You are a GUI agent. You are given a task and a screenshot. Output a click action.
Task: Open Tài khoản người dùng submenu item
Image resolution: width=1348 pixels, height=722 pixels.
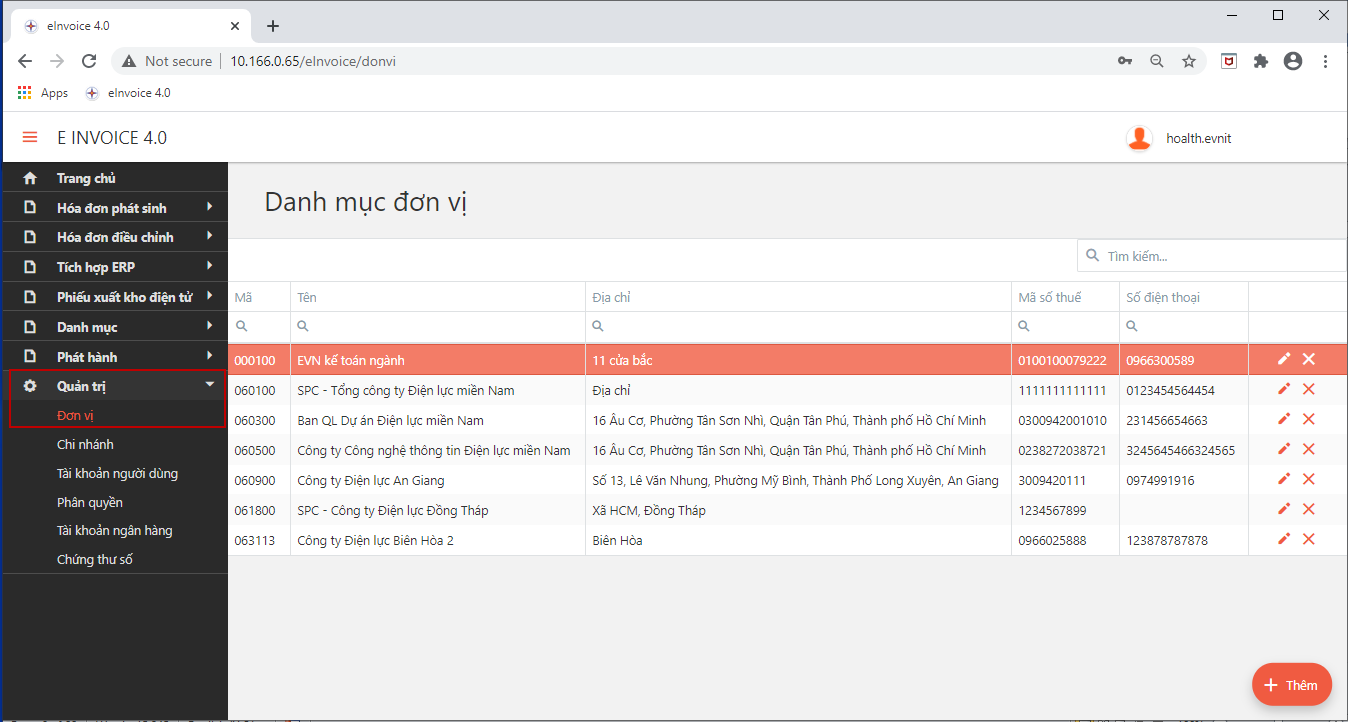point(116,473)
